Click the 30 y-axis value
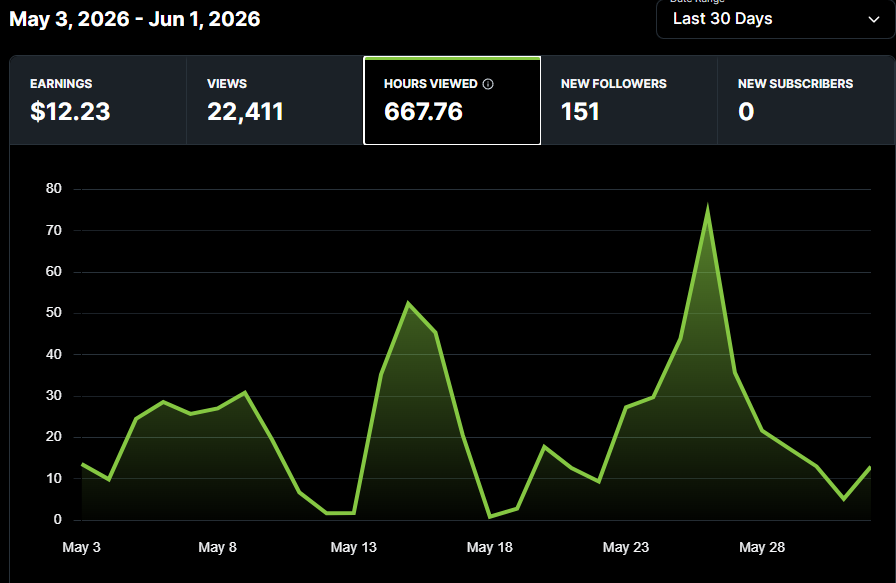 click(54, 396)
